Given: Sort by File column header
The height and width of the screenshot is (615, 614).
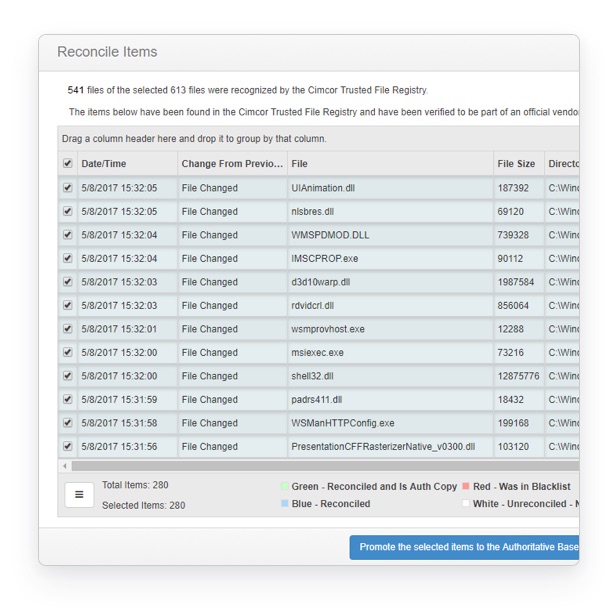Looking at the screenshot, I should 390,164.
